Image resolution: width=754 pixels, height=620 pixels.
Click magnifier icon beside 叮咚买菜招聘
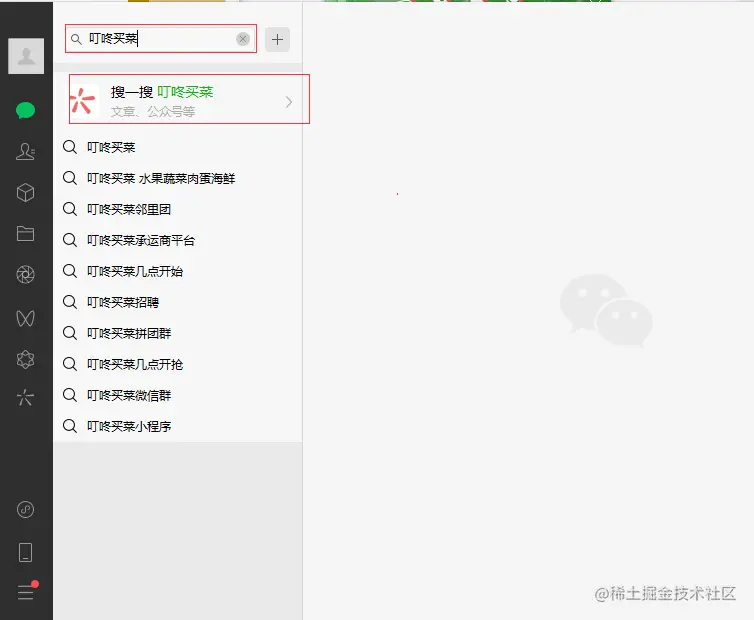[70, 302]
